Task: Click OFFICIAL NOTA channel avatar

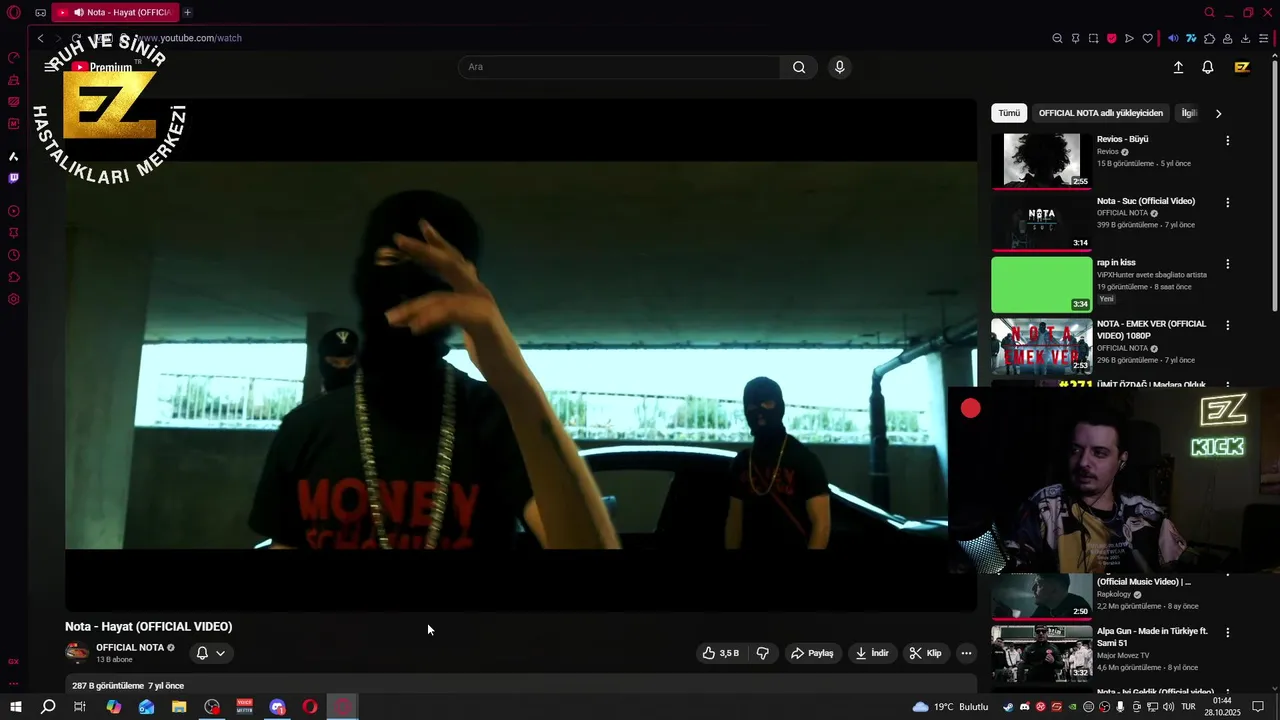Action: pos(77,653)
